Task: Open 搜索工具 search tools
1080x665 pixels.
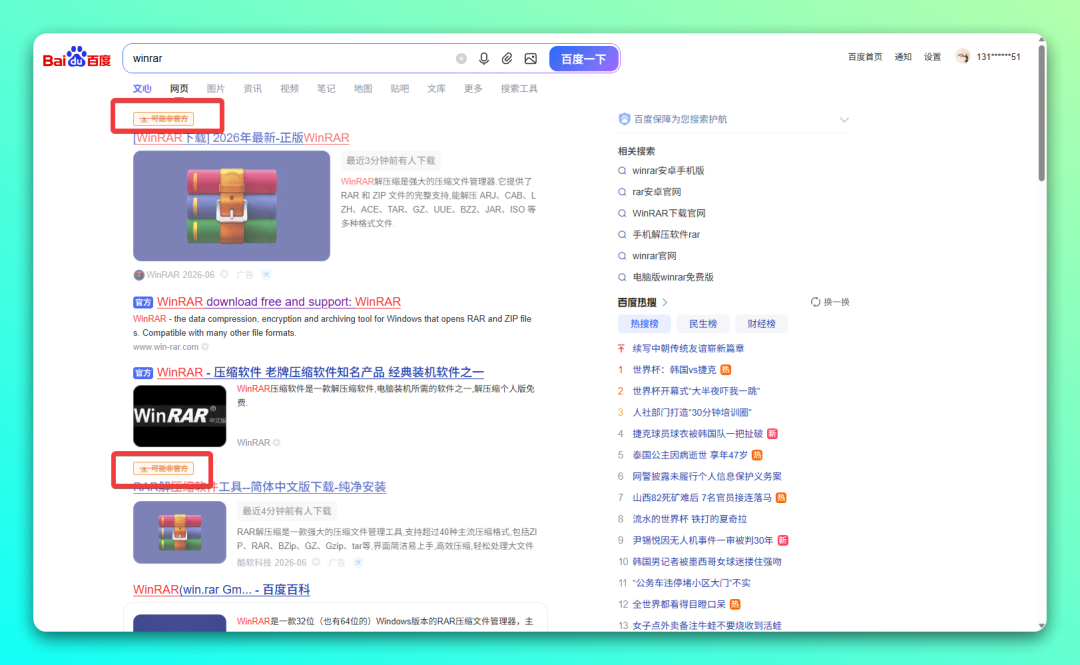Action: 519,88
